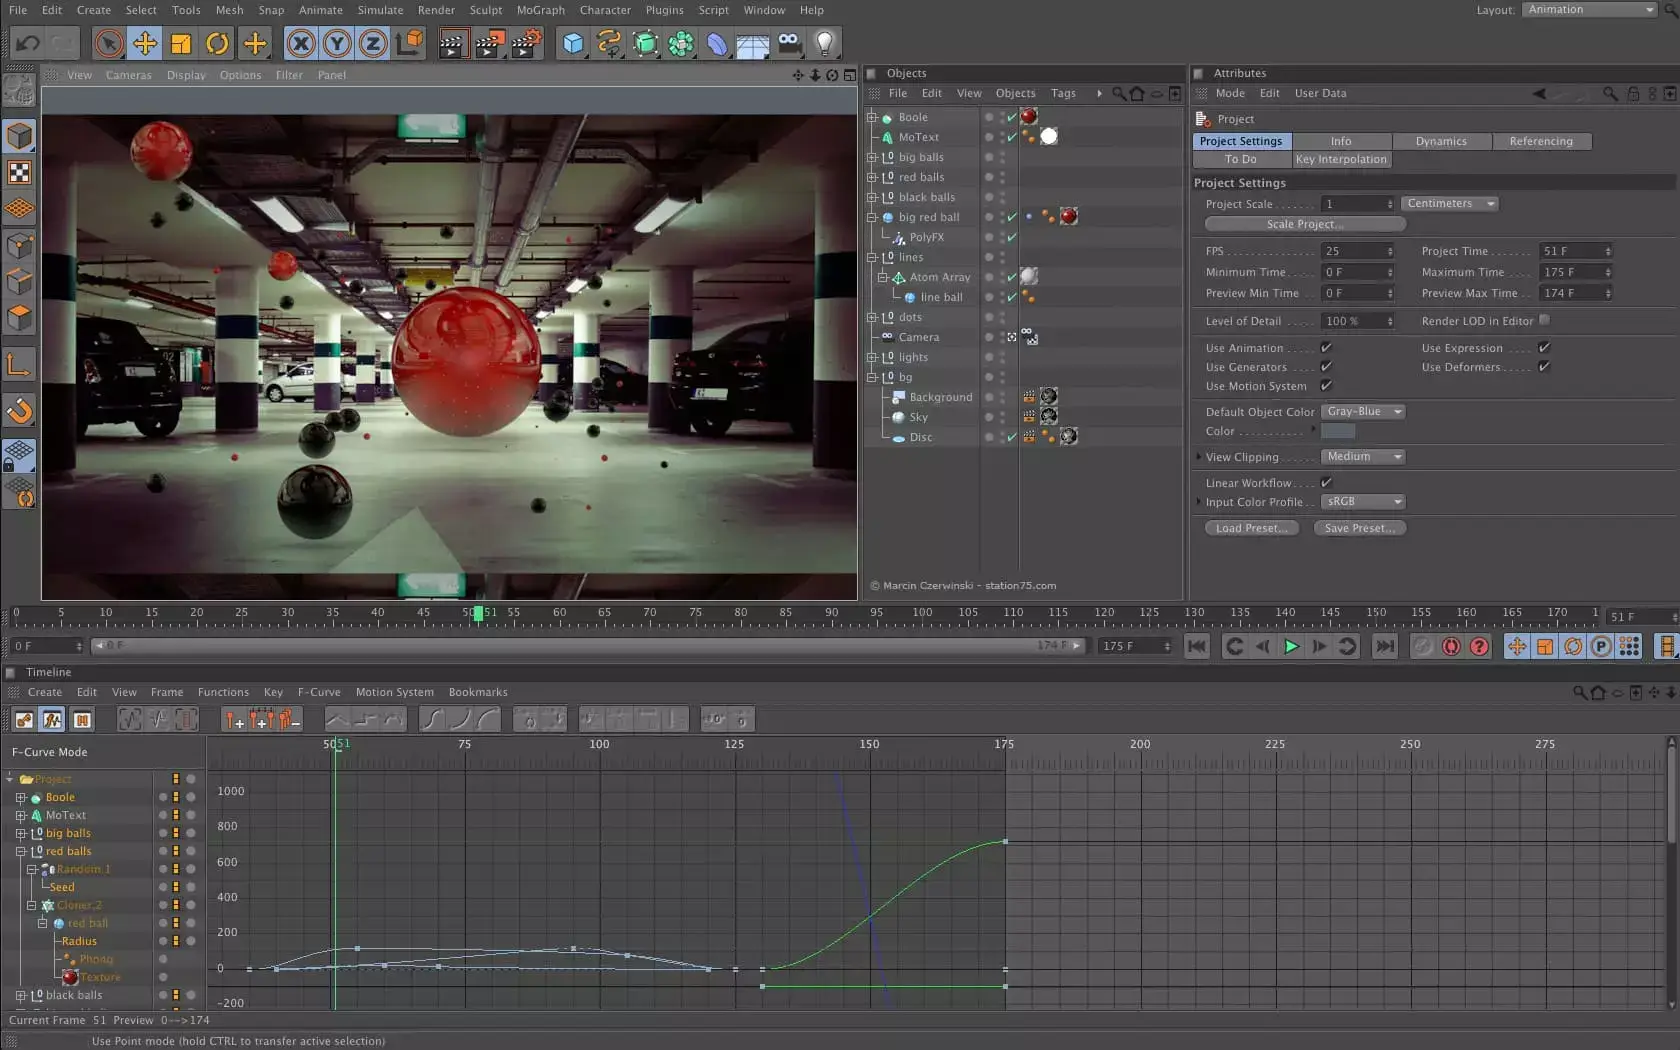The width and height of the screenshot is (1680, 1050).
Task: Click the Undo arrow icon
Action: [x=28, y=43]
